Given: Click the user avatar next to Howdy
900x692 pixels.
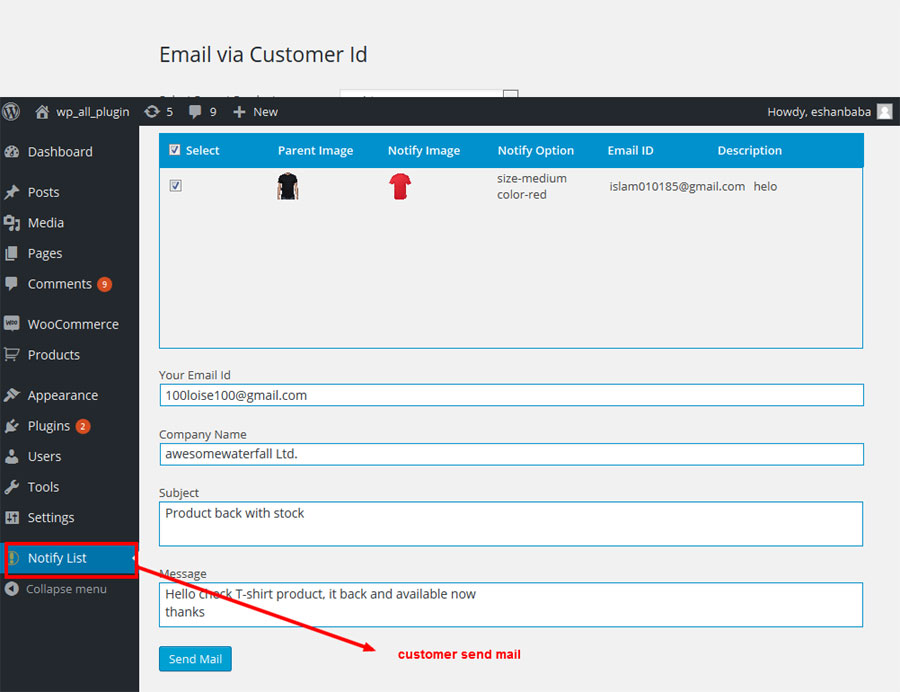Looking at the screenshot, I should pyautogui.click(x=884, y=112).
